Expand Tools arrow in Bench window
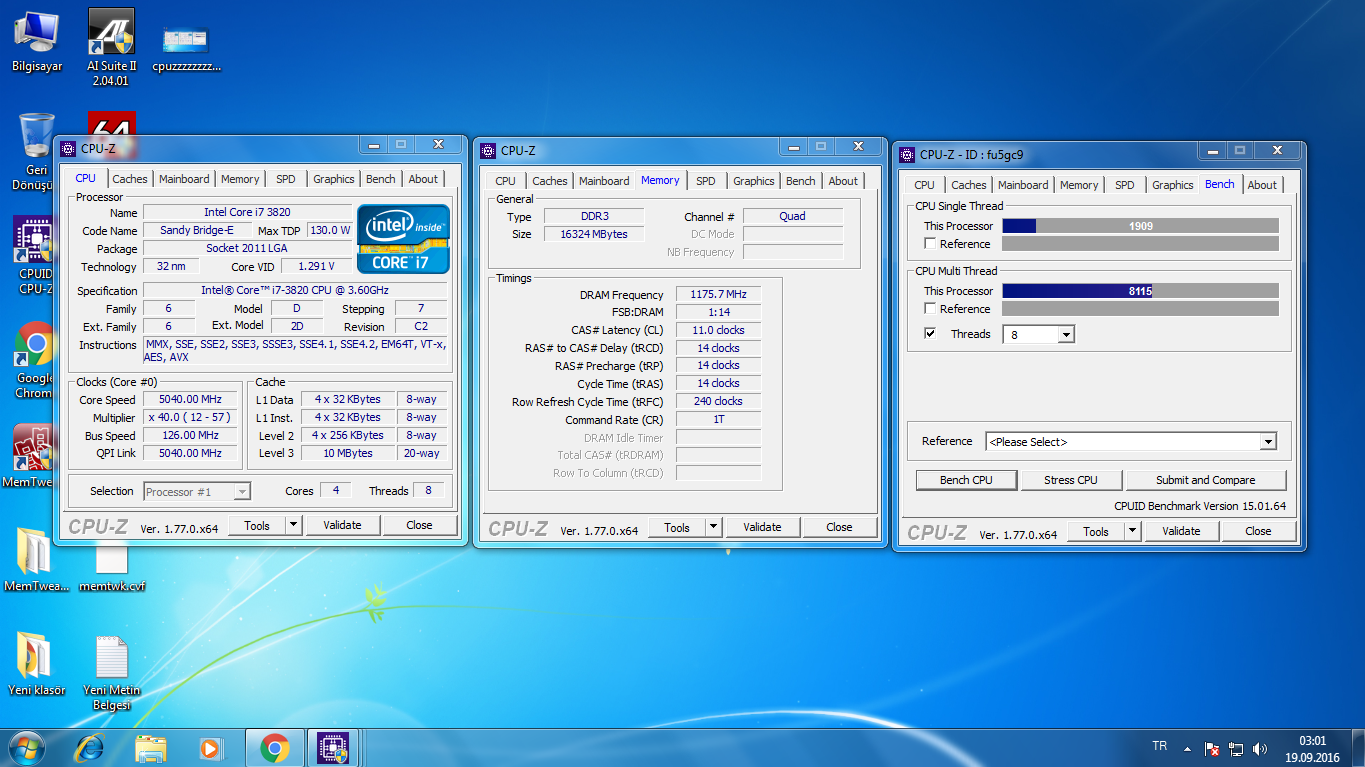The image size is (1365, 767). click(x=1132, y=532)
